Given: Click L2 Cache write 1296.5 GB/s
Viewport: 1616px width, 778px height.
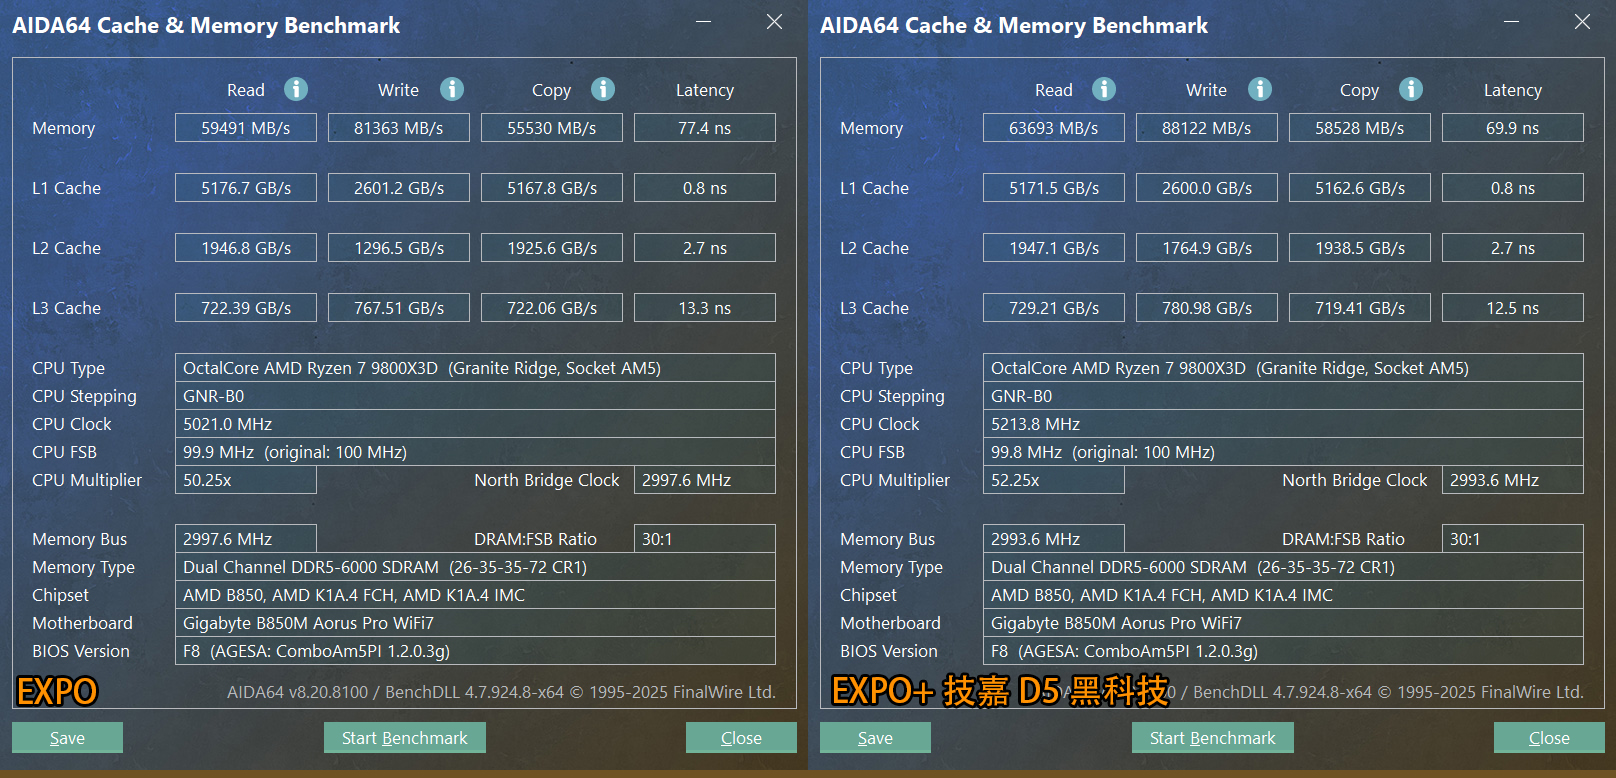Looking at the screenshot, I should coord(399,248).
